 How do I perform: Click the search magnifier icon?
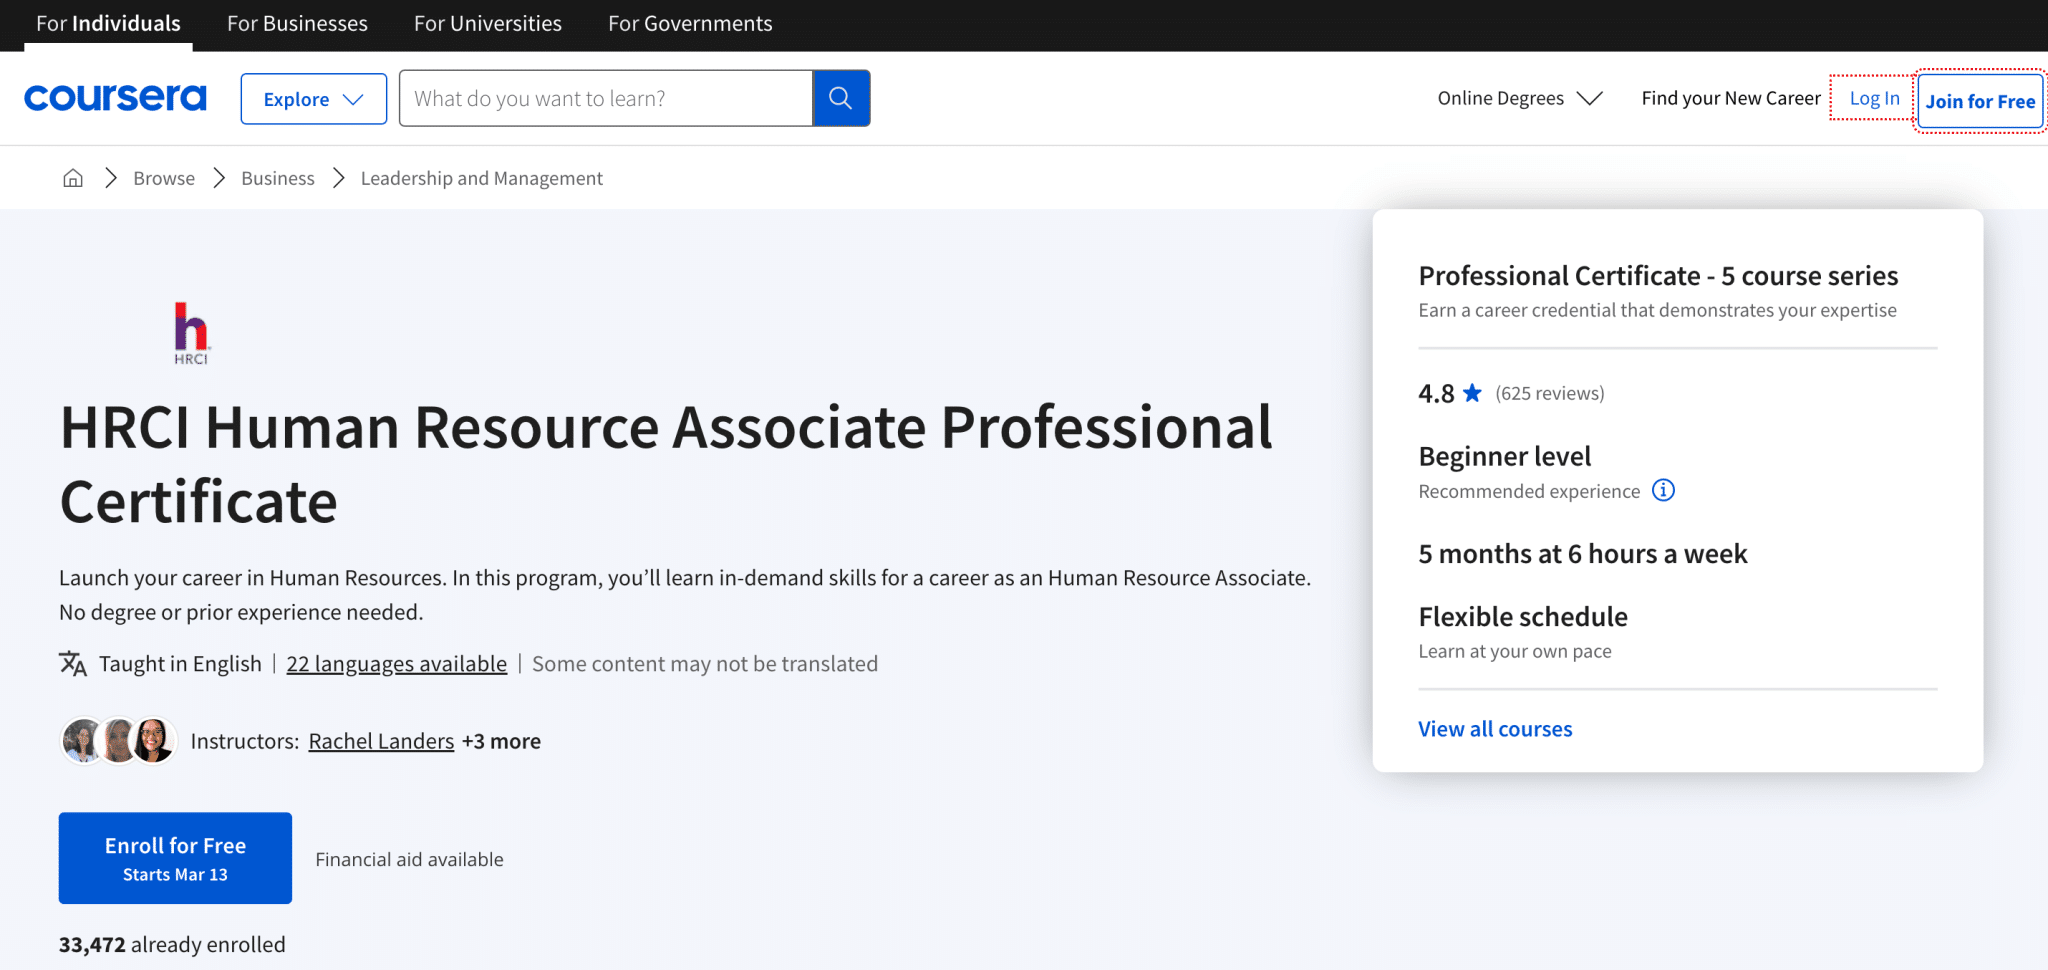[x=841, y=98]
